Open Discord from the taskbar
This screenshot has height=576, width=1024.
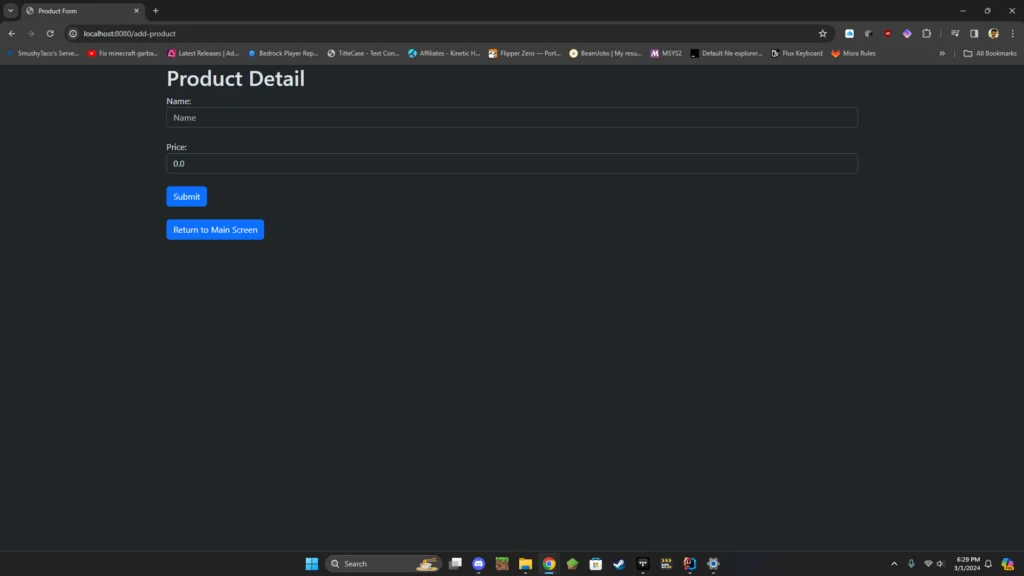pyautogui.click(x=479, y=564)
